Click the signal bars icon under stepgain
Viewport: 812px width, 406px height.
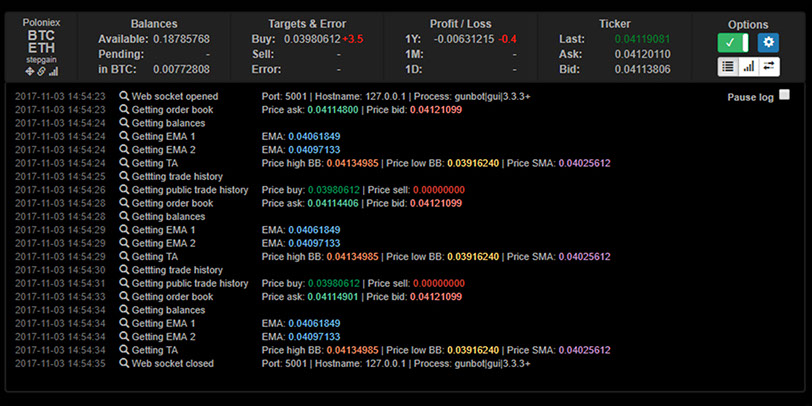[x=52, y=71]
